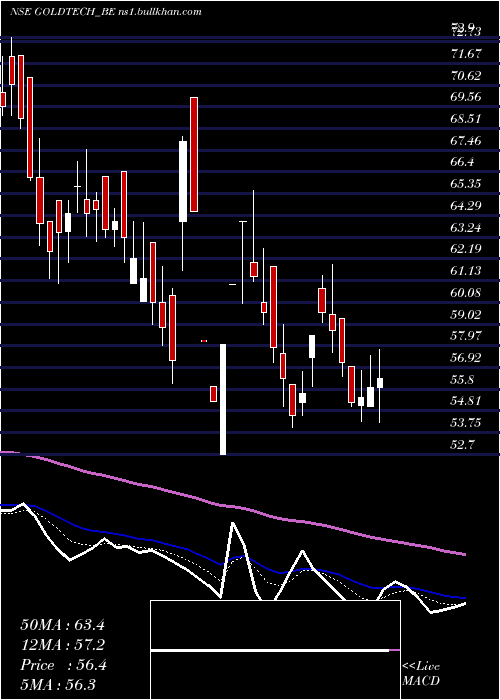Pick the 66.4 price axis label
This screenshot has width=500, height=700.
(463, 162)
